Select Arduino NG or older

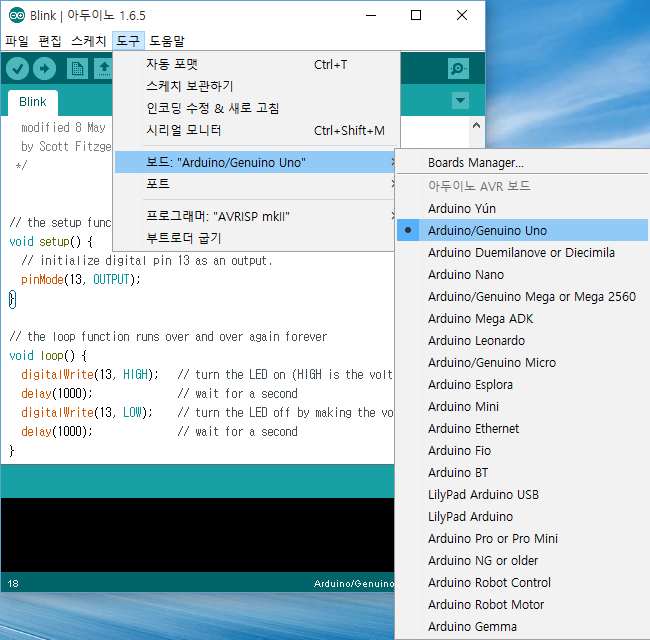(522, 560)
